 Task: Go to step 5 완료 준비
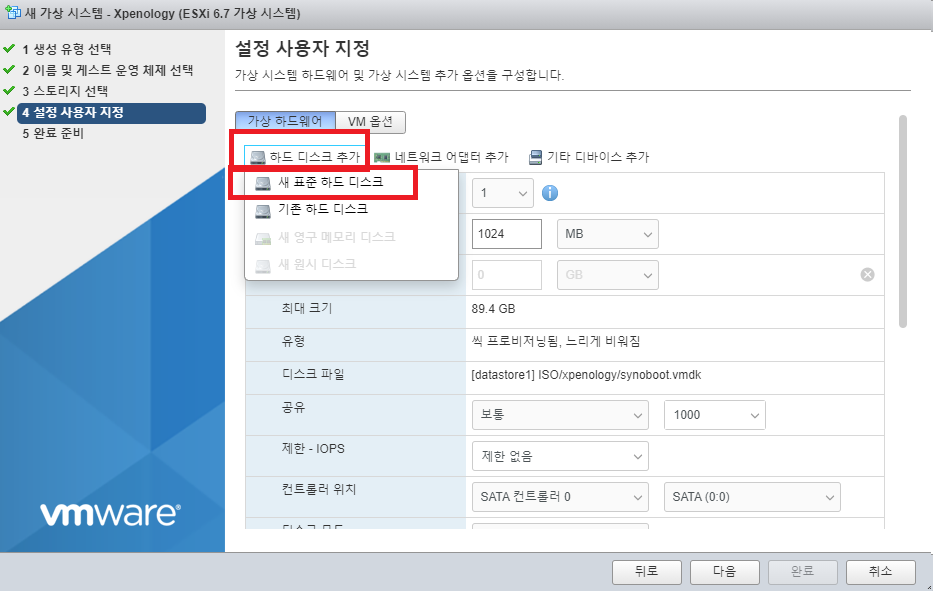pyautogui.click(x=53, y=133)
